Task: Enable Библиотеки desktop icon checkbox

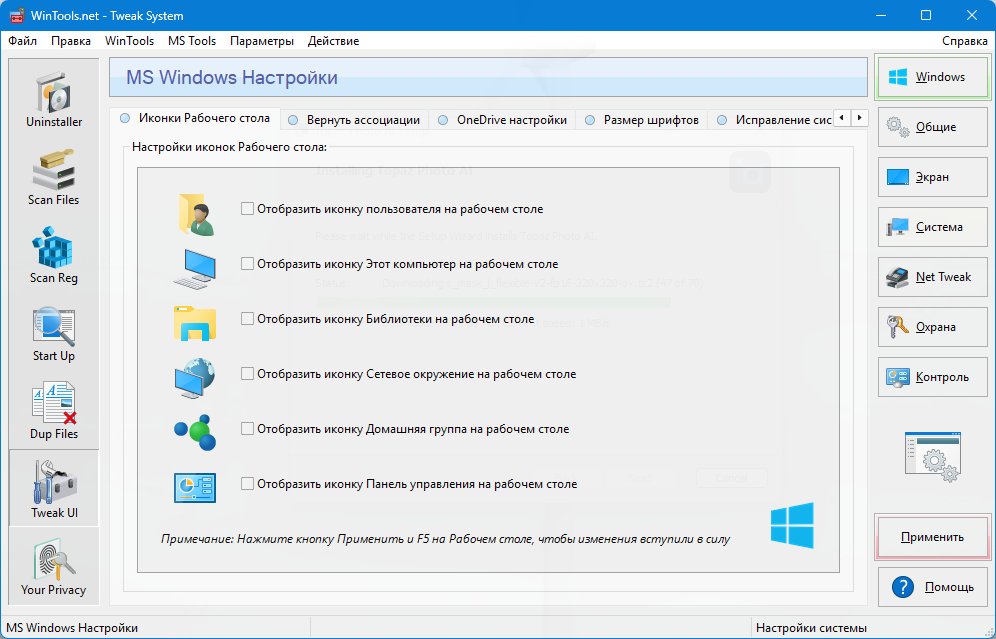Action: click(x=247, y=318)
